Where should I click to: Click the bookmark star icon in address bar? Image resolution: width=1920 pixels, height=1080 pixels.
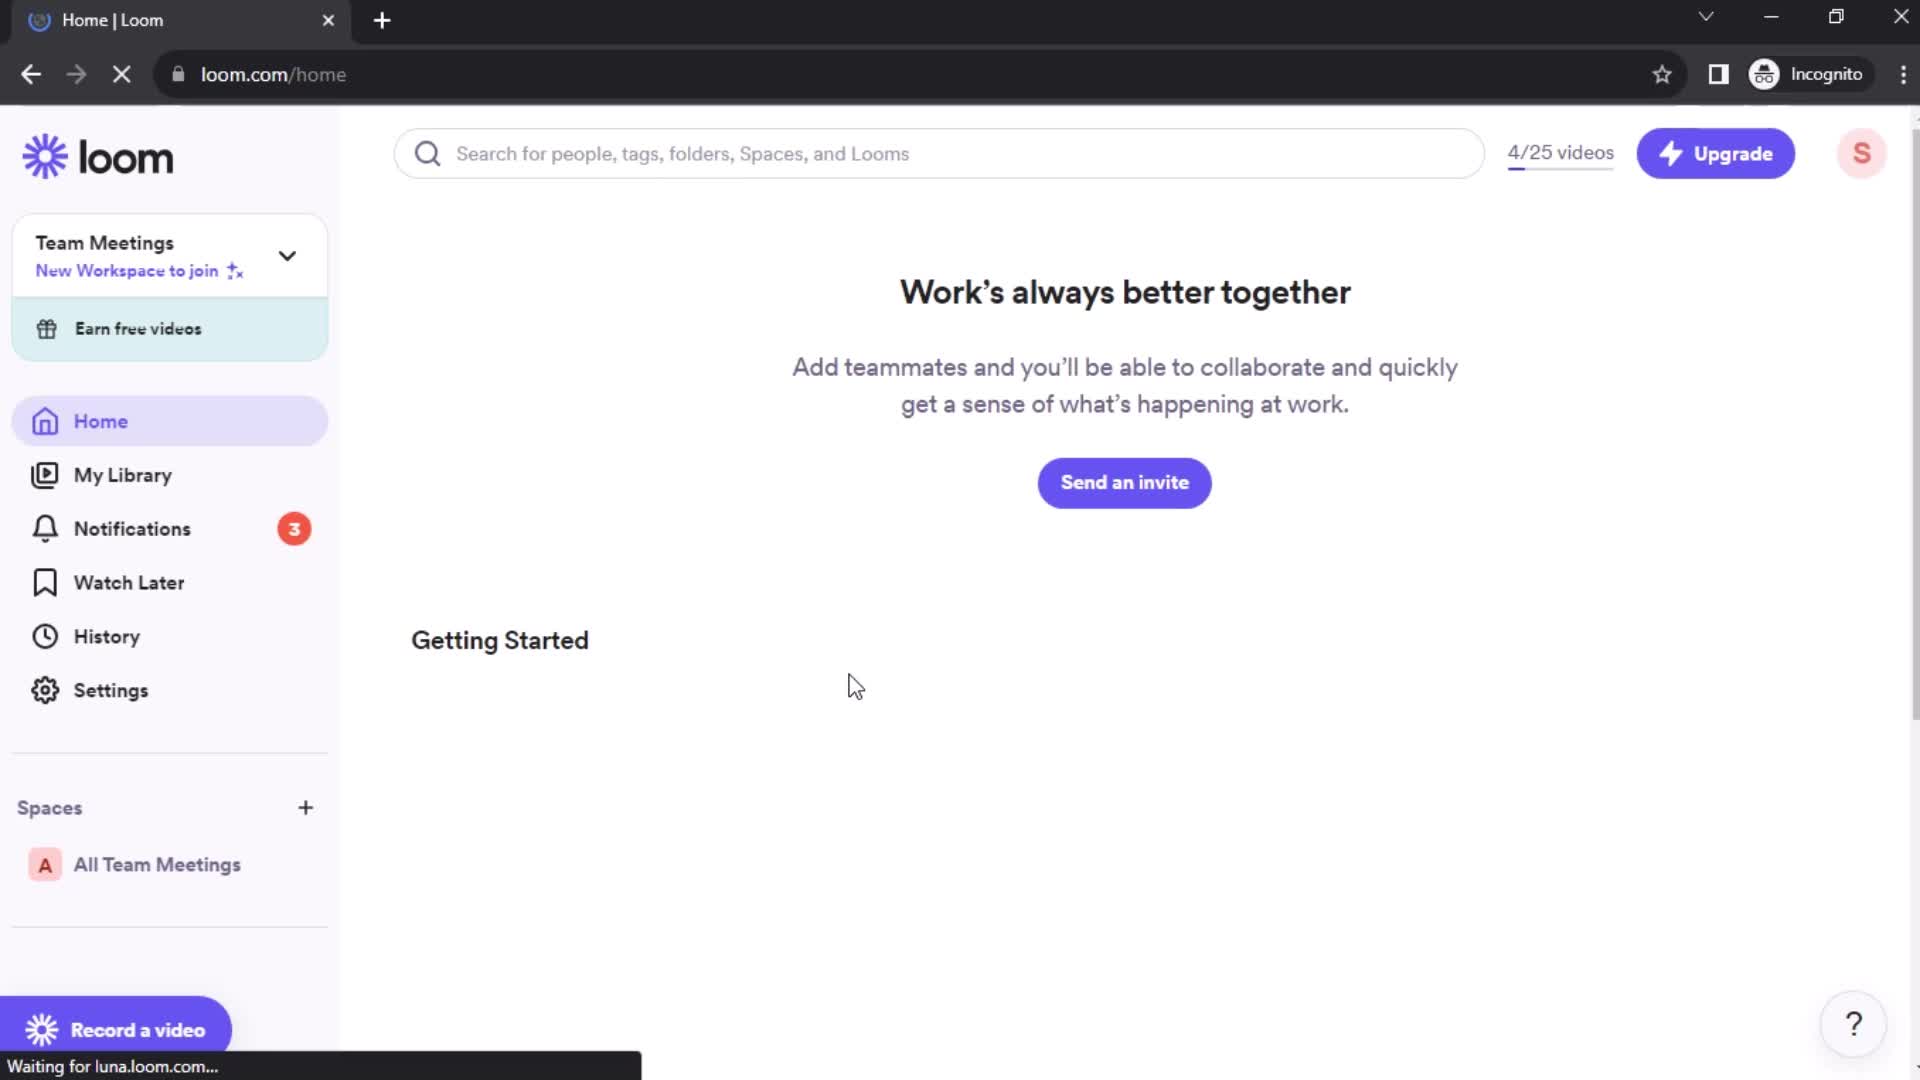[1663, 74]
